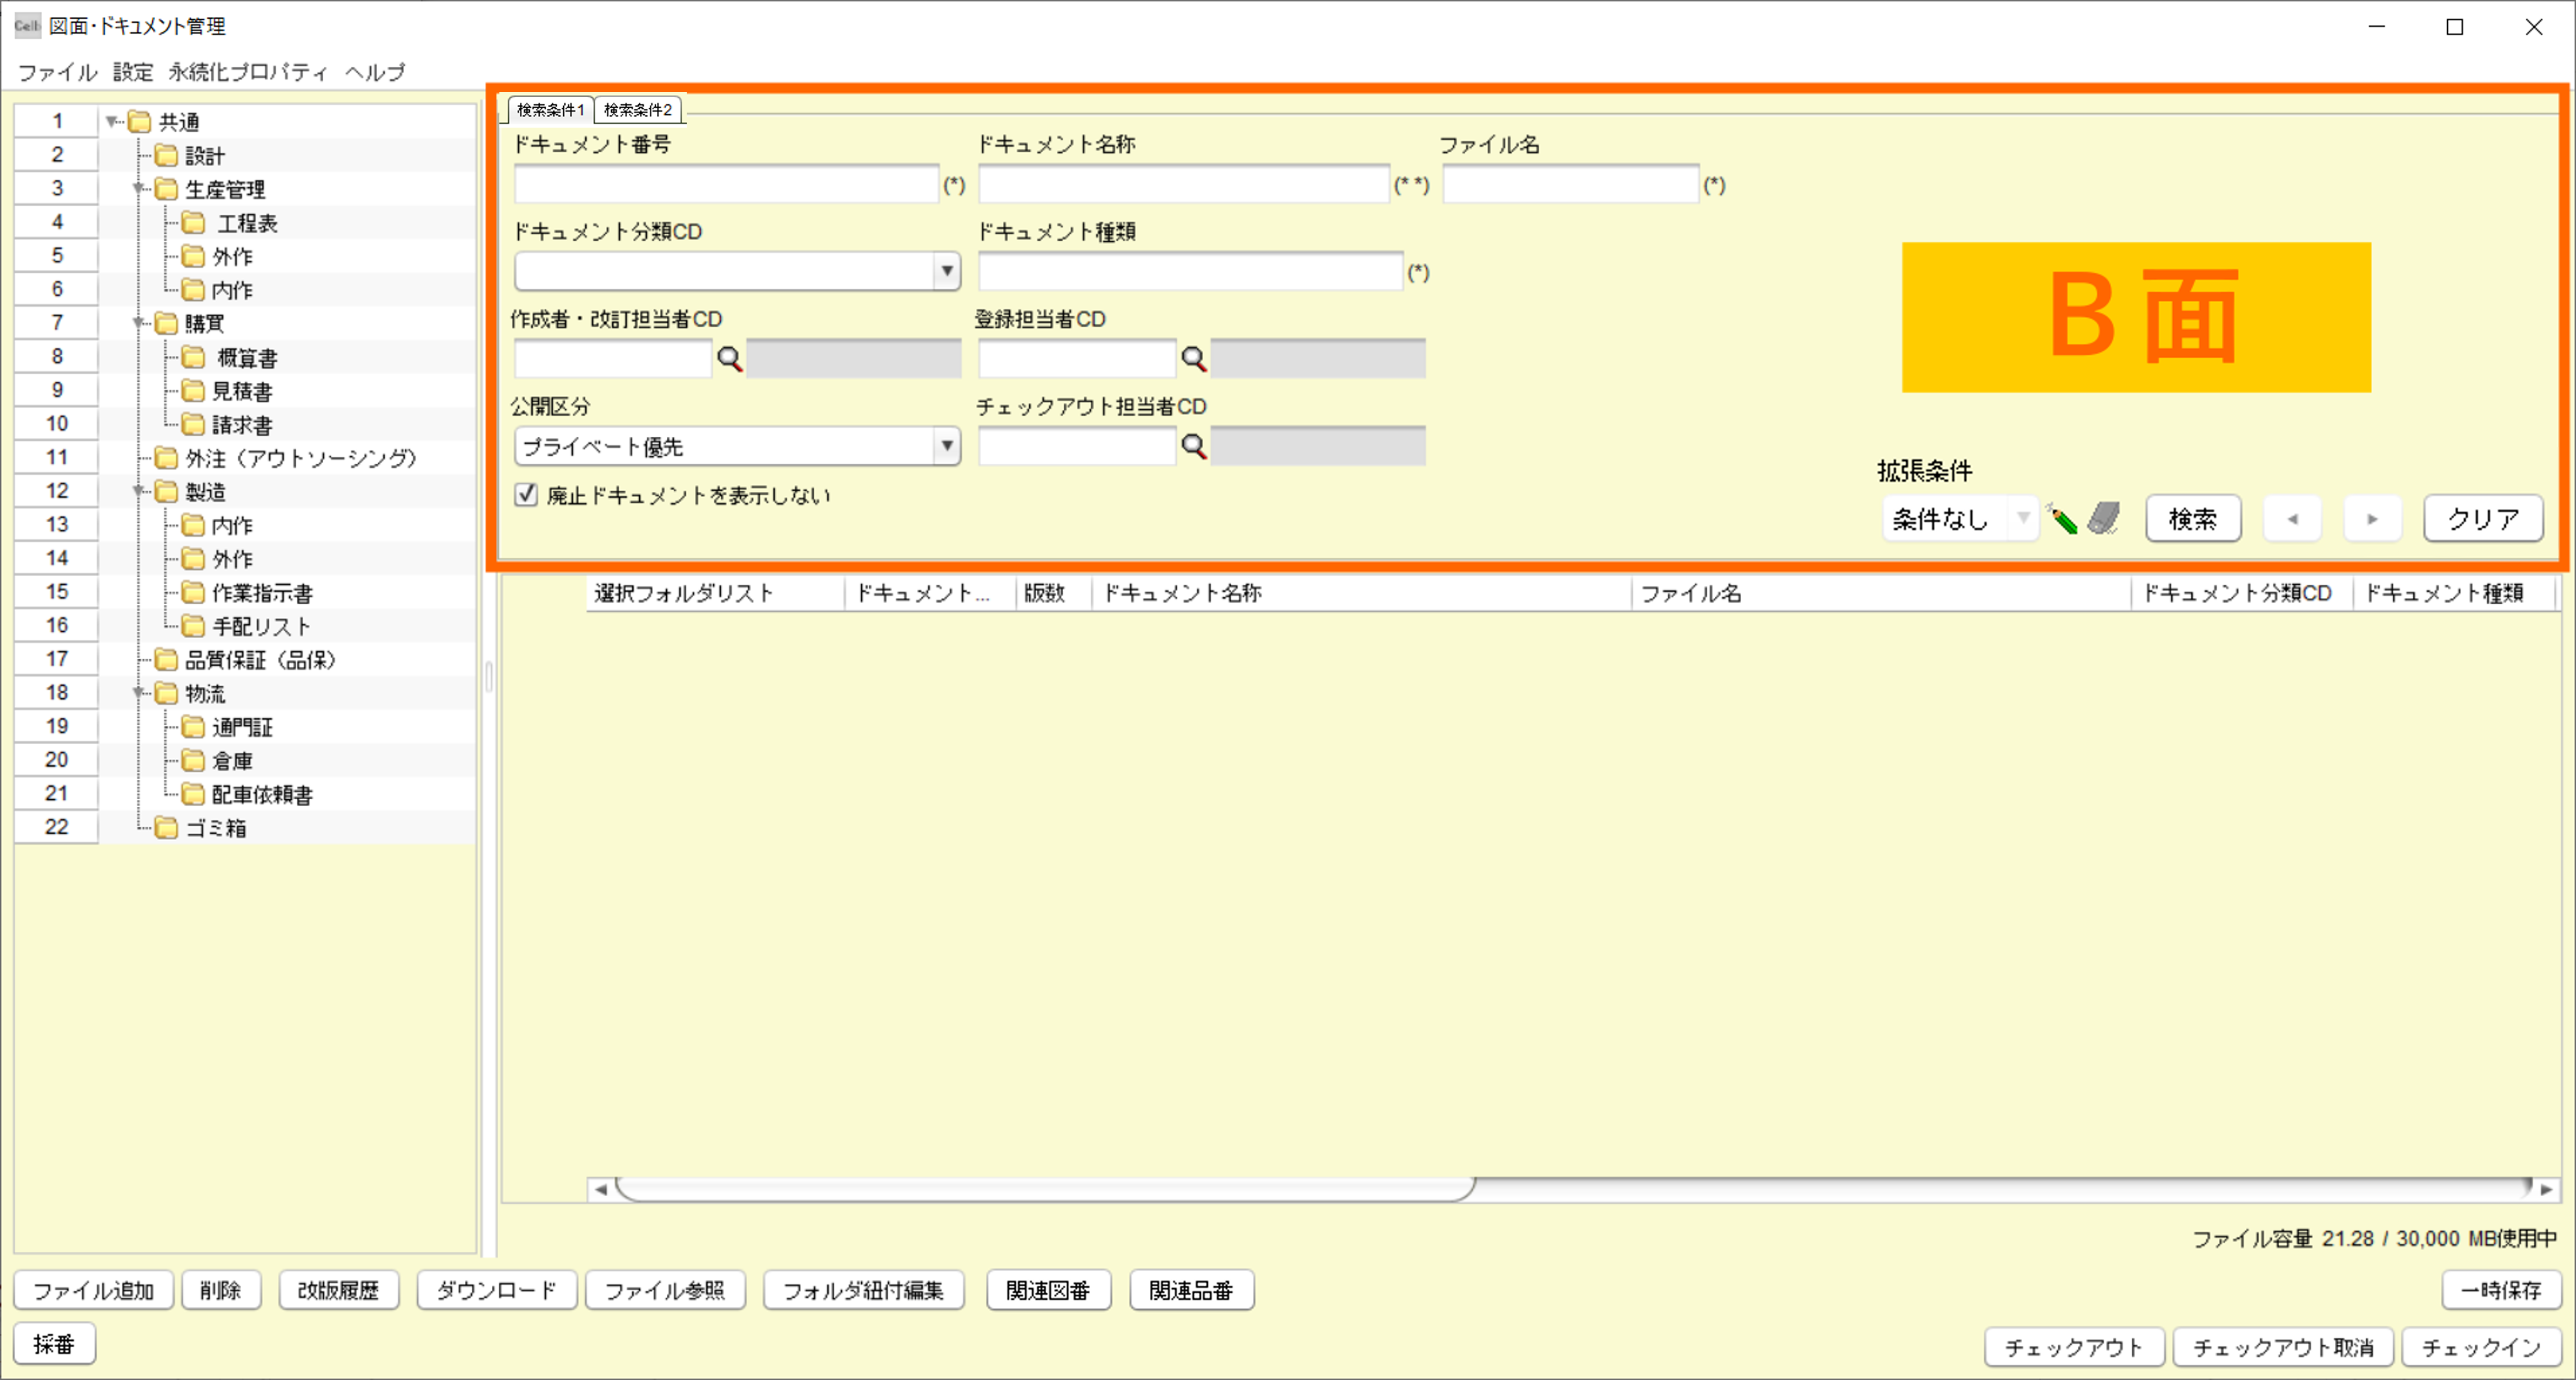Screen dimensions: 2576x1380
Task: Click the 品質保証（品保） folder icon
Action: point(167,660)
